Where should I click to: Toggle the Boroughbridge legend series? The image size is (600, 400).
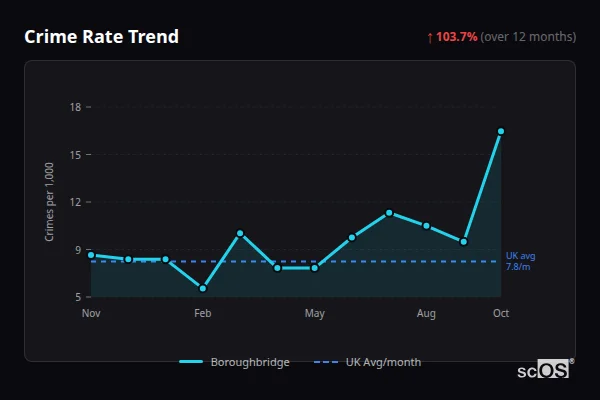click(x=234, y=362)
